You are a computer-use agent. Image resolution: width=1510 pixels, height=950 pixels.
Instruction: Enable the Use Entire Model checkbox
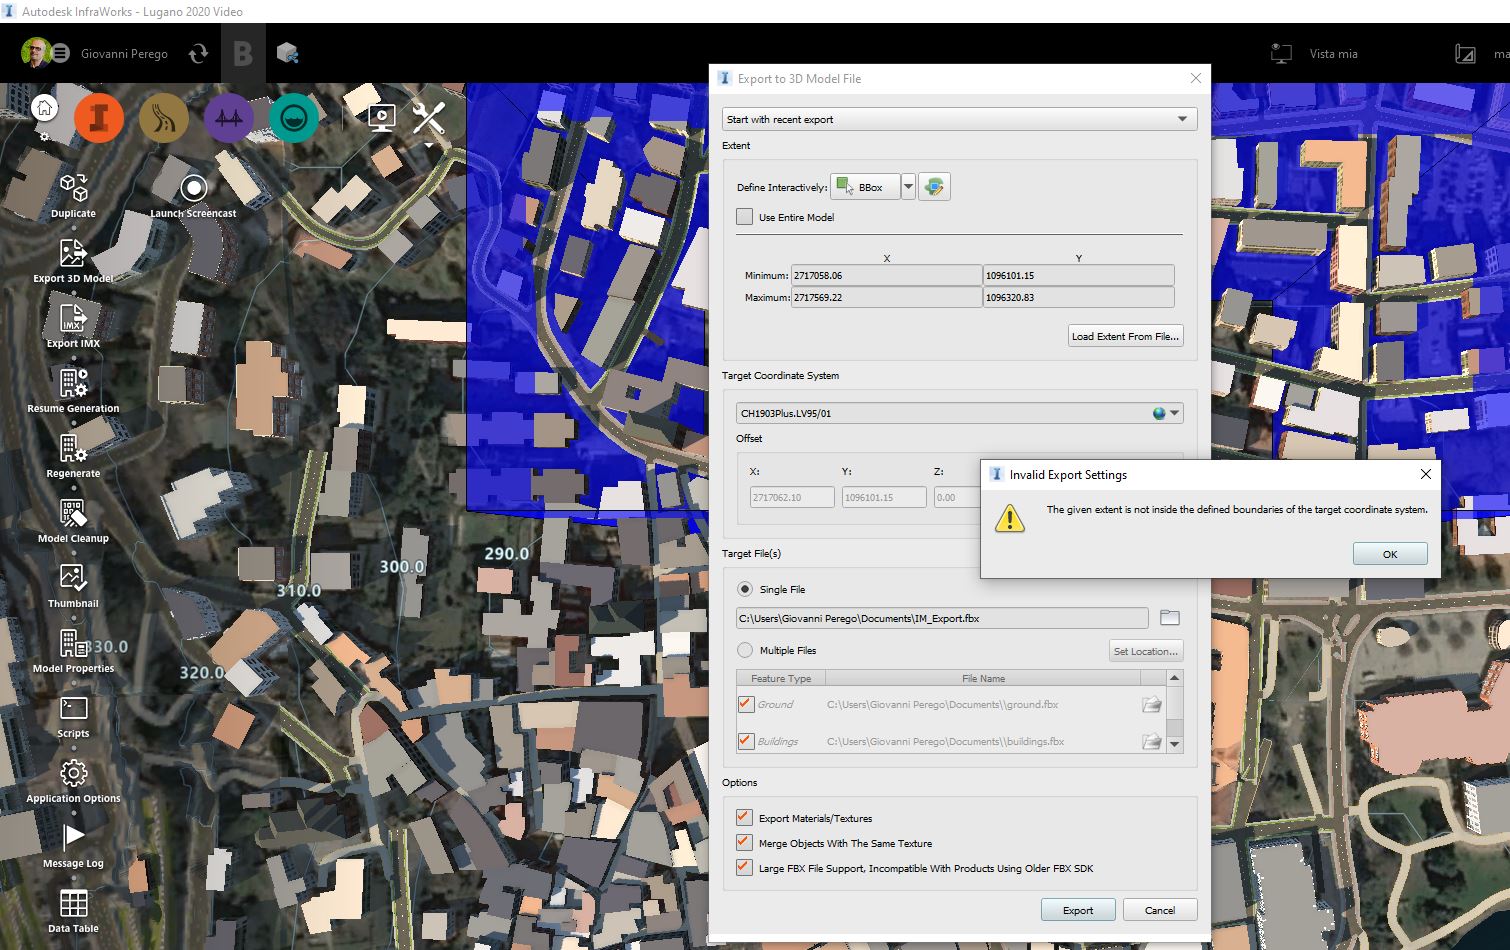click(x=744, y=216)
